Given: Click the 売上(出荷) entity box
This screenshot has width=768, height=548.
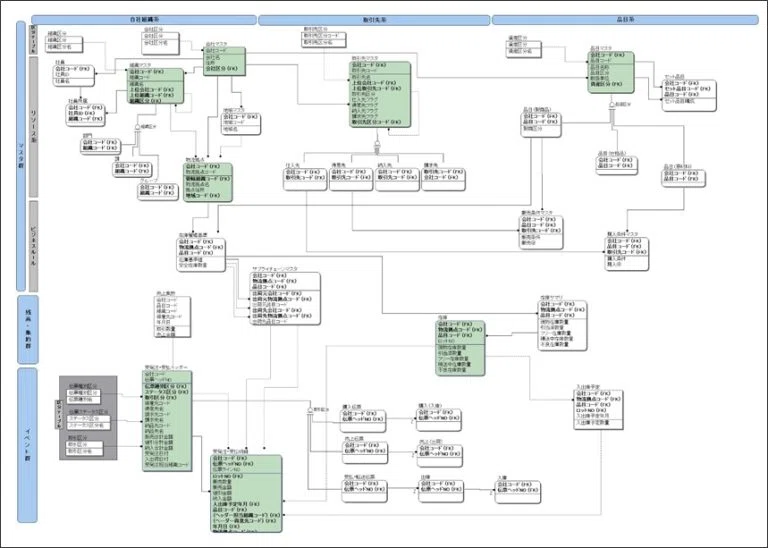Looking at the screenshot, I should [x=440, y=455].
